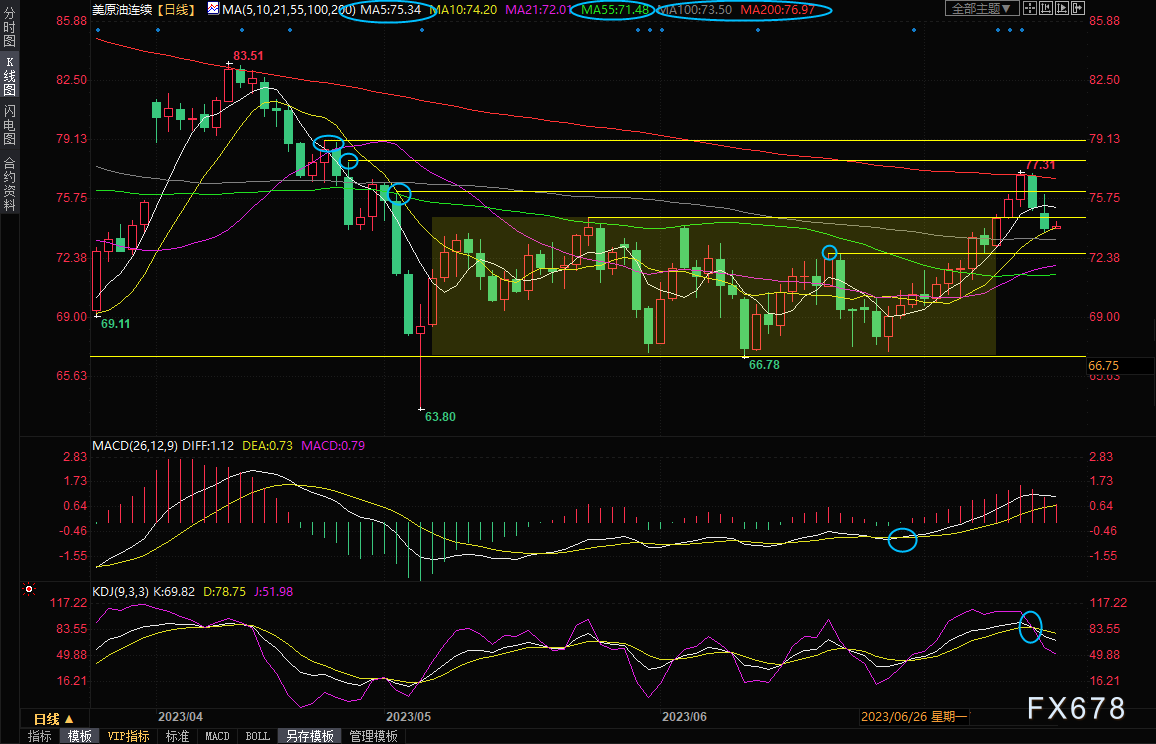Click the DIFF:1.12 value
This screenshot has height=744, width=1156.
pyautogui.click(x=208, y=445)
